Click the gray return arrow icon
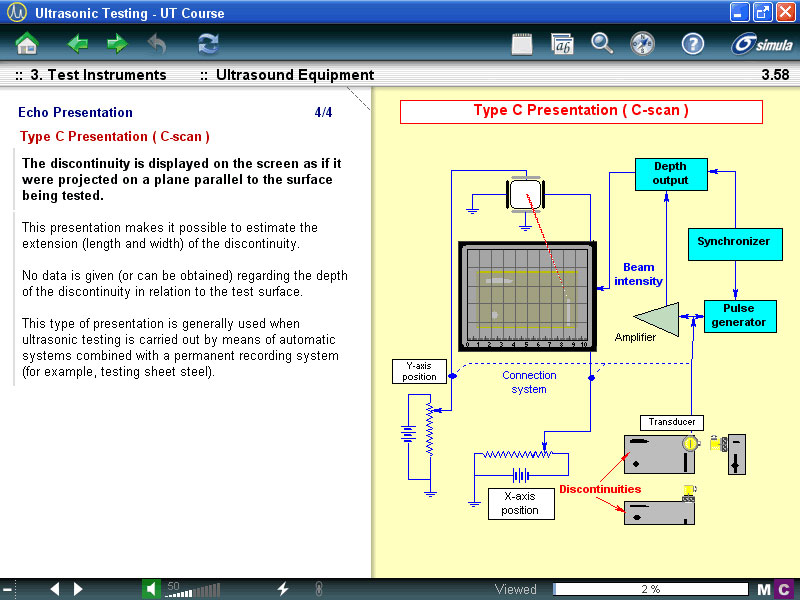 pos(157,44)
